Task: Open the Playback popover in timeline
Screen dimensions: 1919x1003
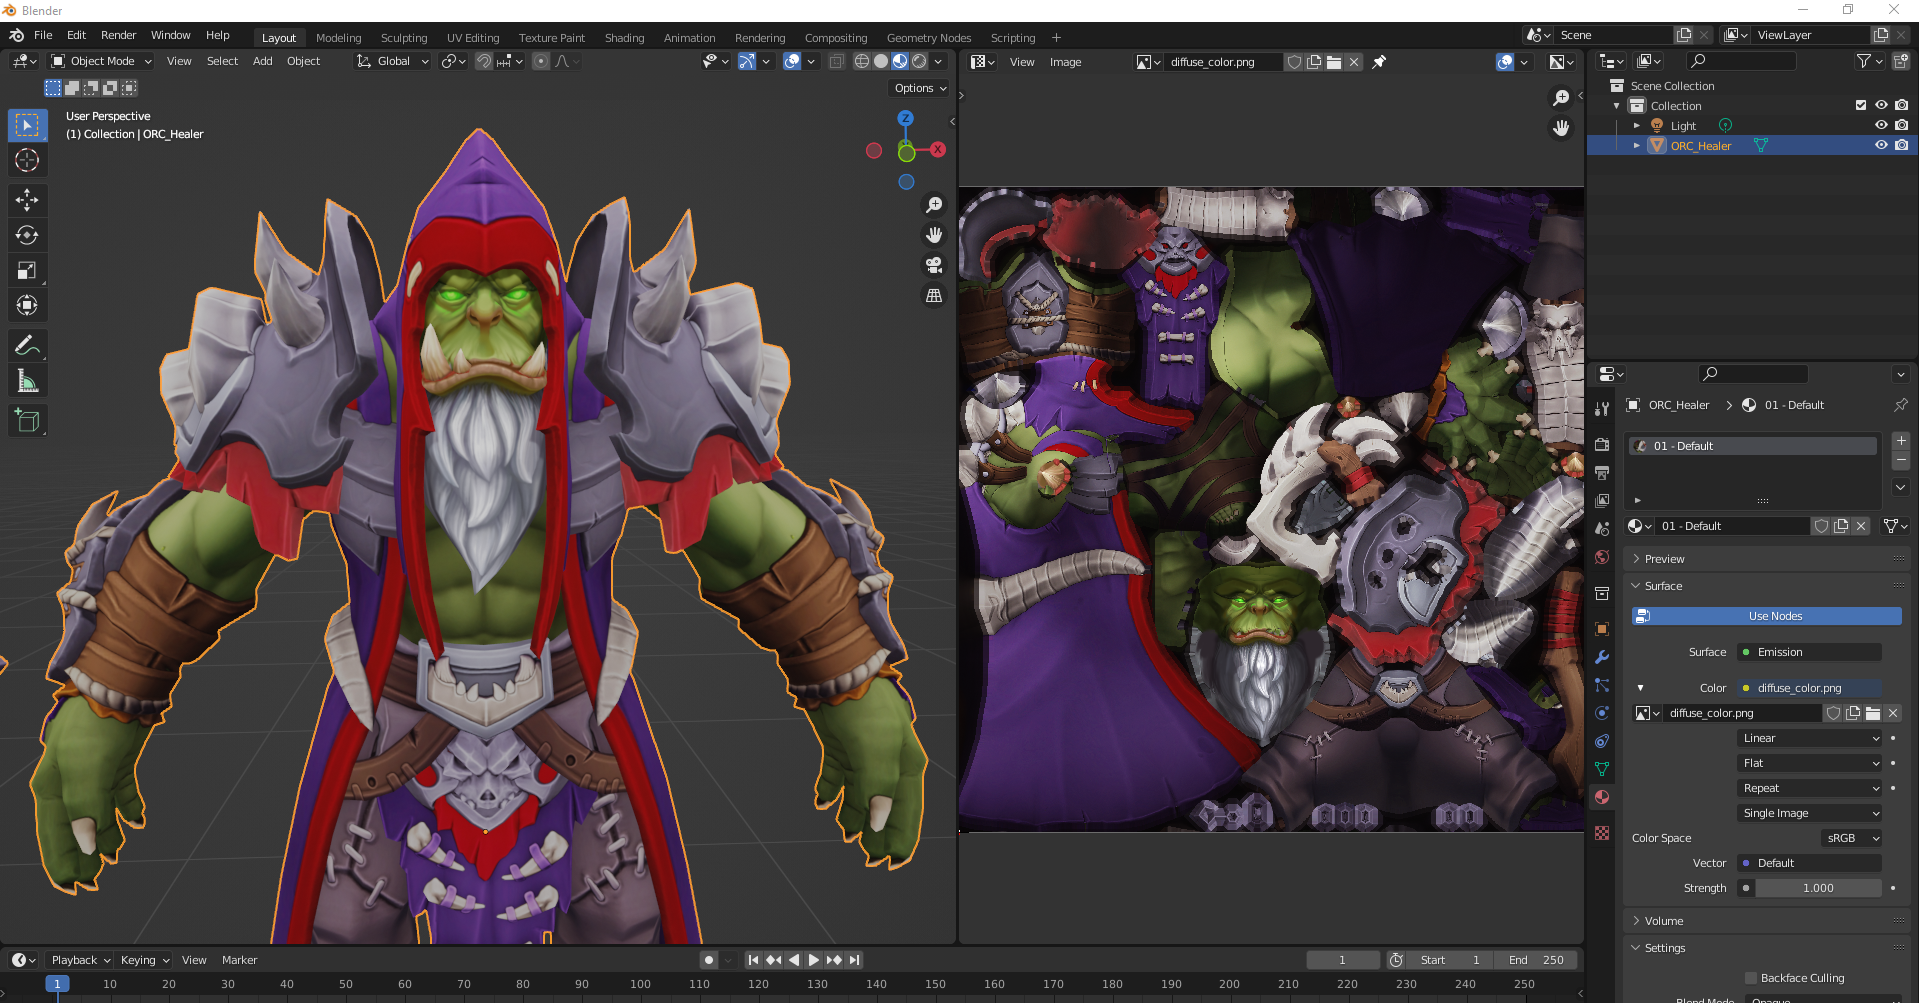Action: click(x=80, y=960)
